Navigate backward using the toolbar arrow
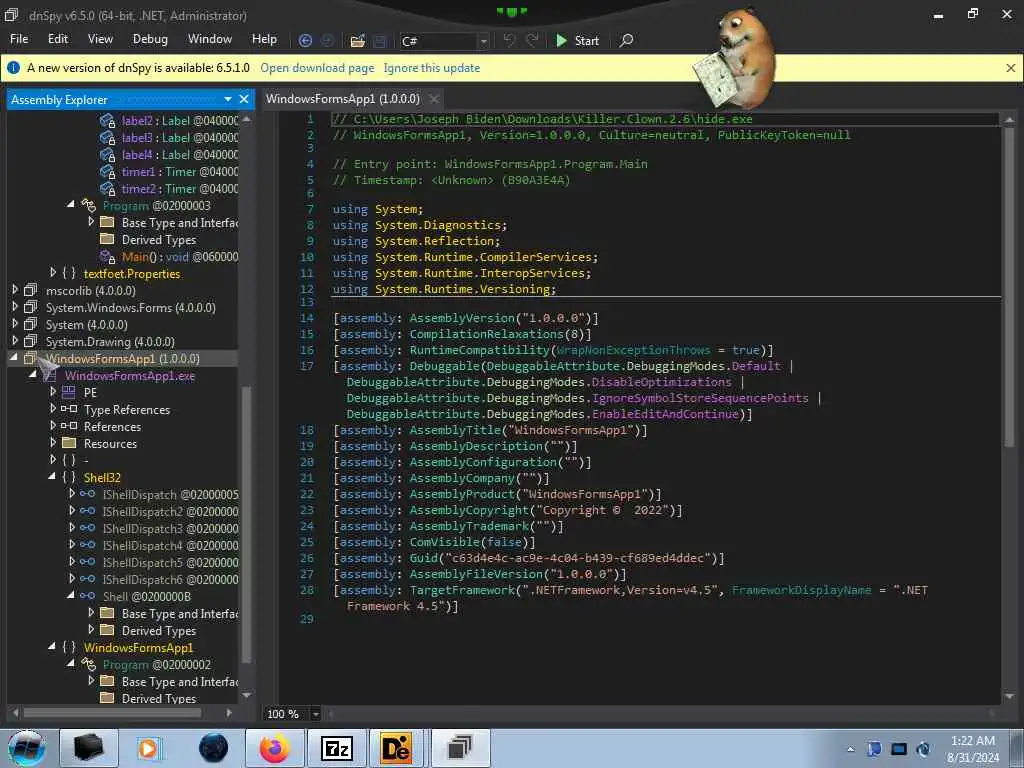Image resolution: width=1024 pixels, height=768 pixels. pos(305,40)
